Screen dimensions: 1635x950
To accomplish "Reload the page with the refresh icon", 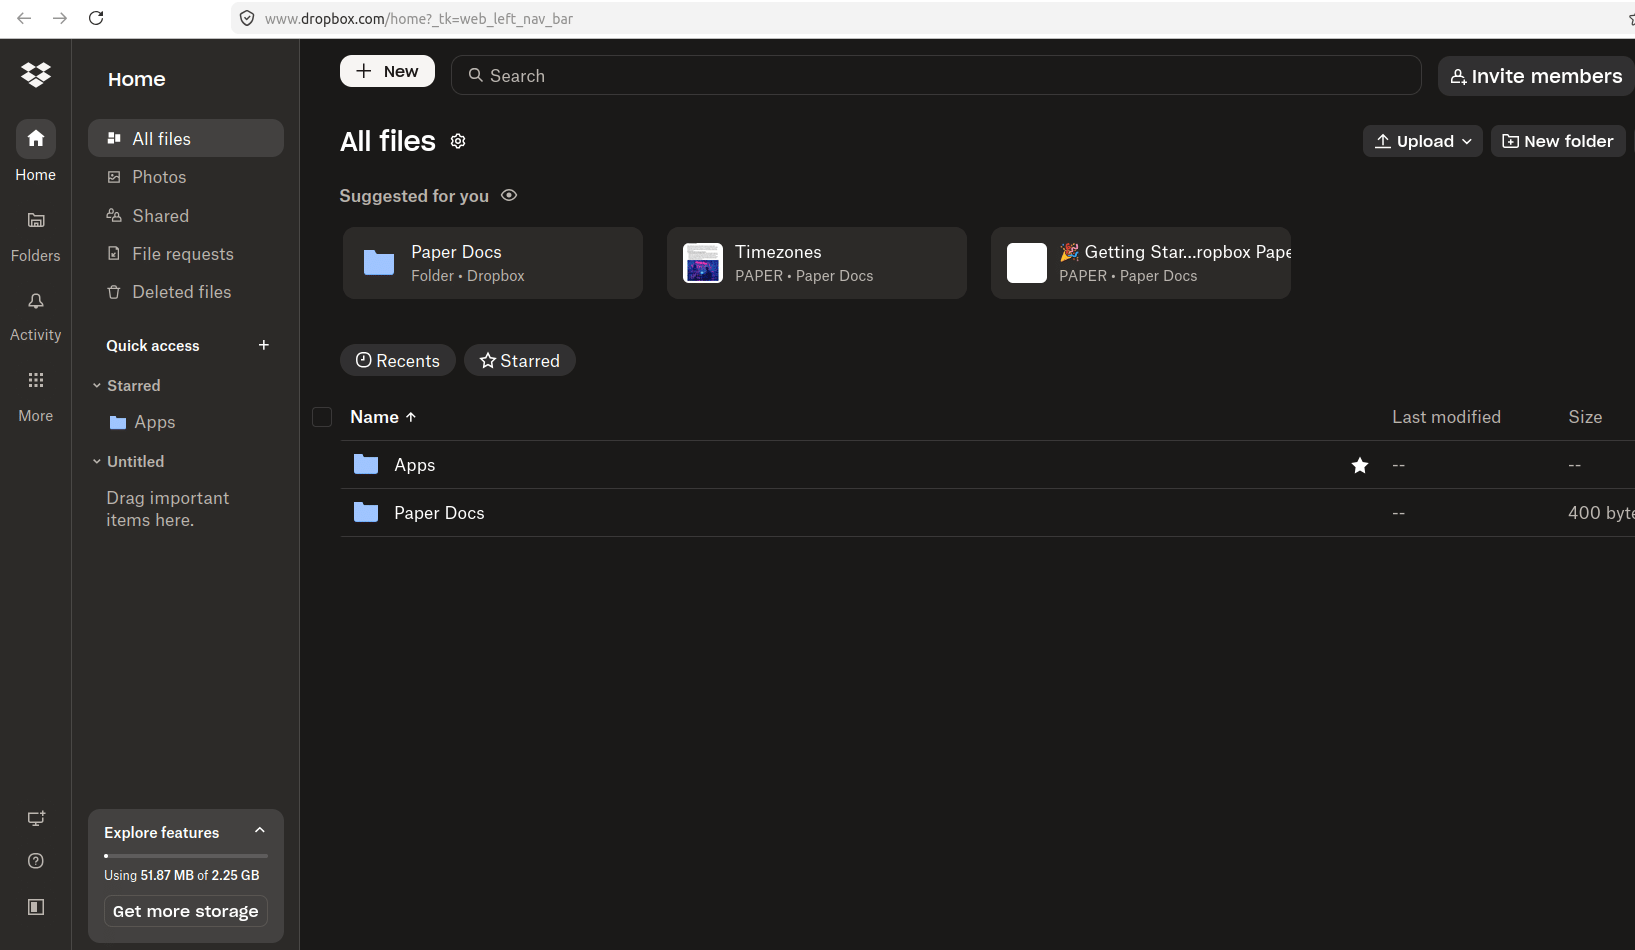I will pos(96,18).
